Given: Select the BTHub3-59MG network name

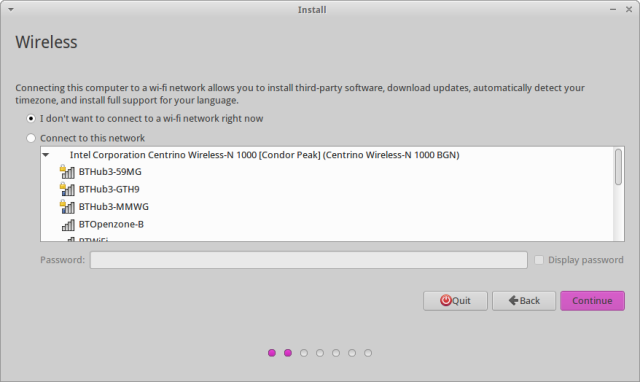Looking at the screenshot, I should click(110, 172).
